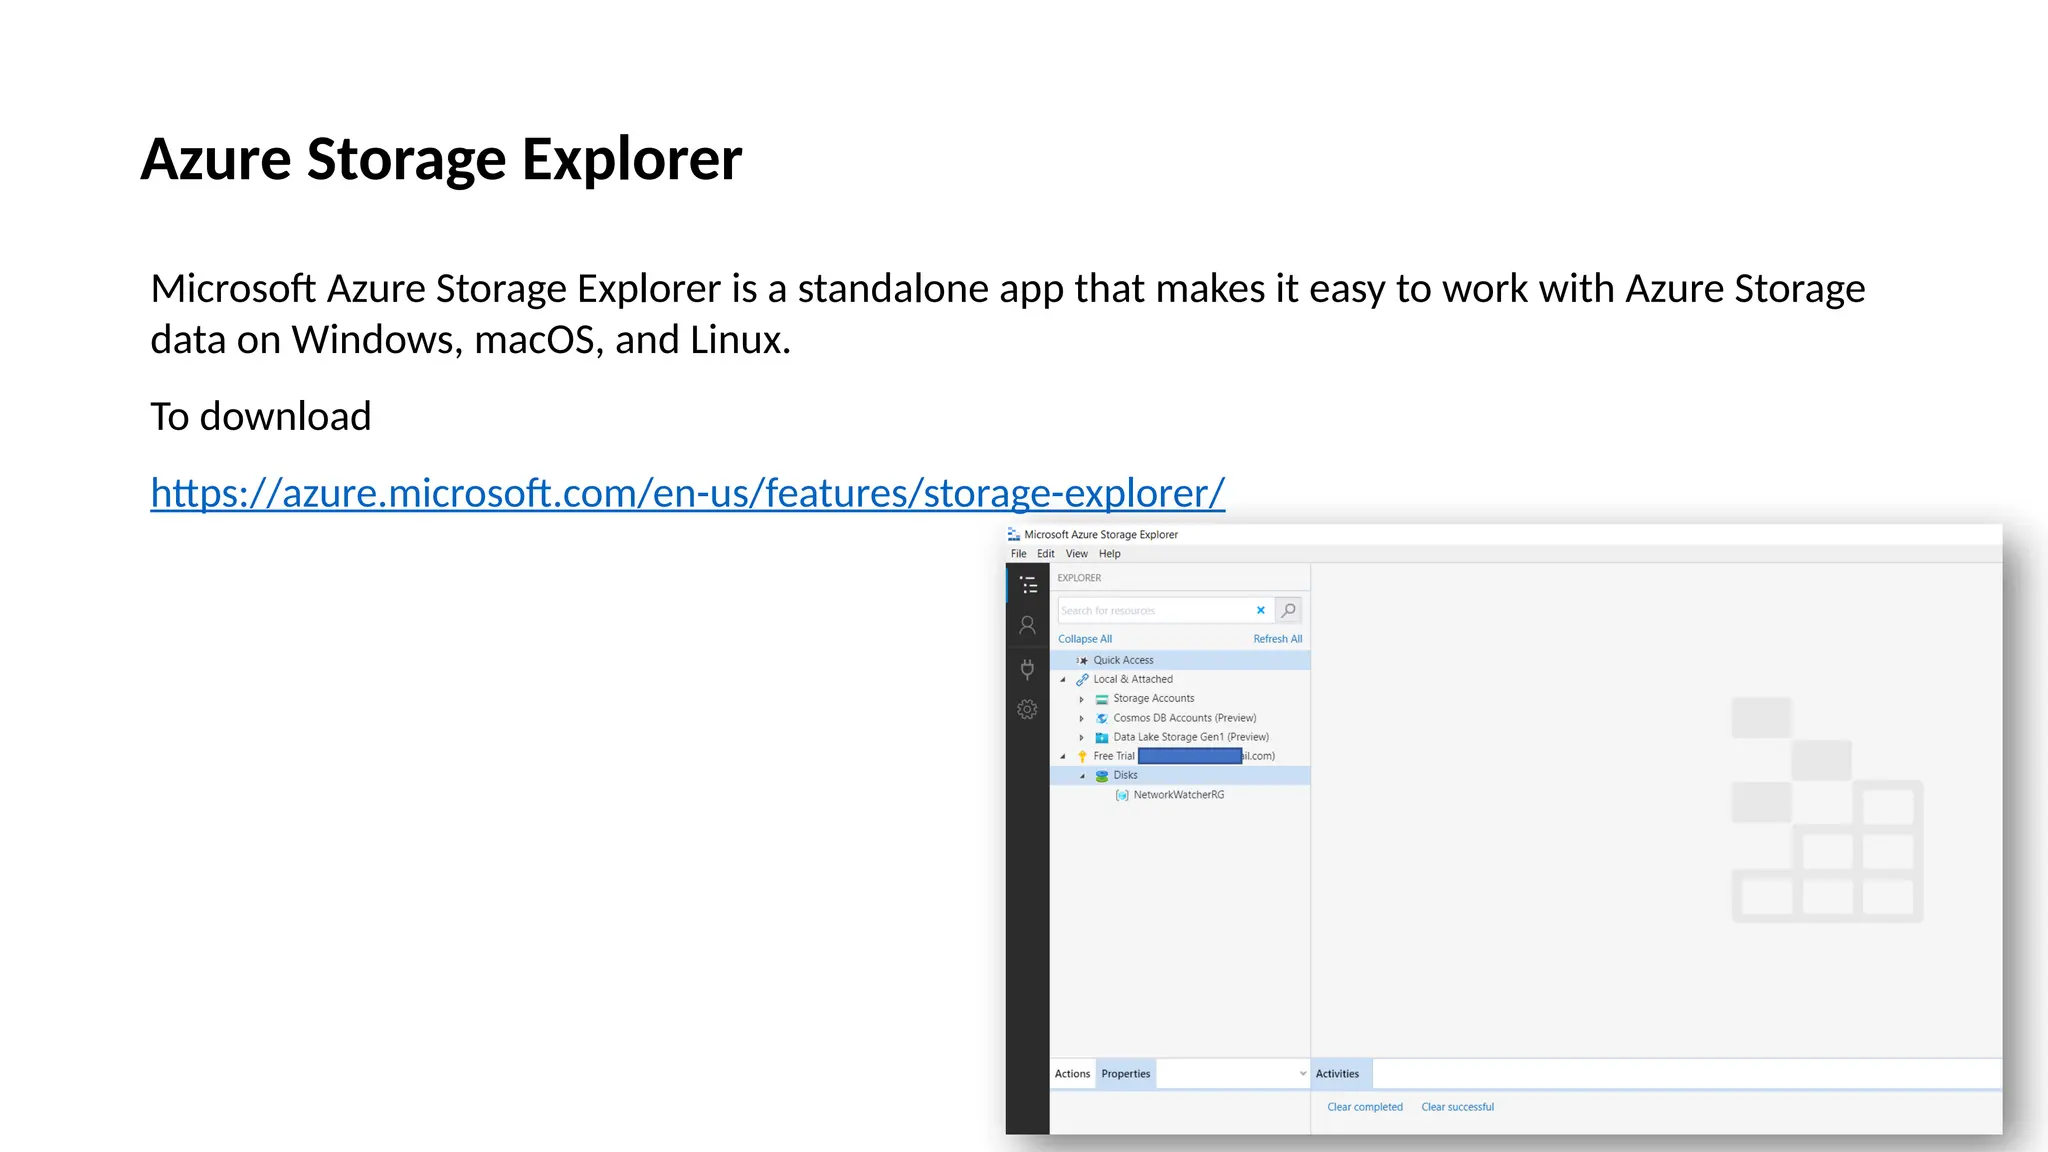The width and height of the screenshot is (2048, 1152).
Task: Click the Data Lake Storage folder icon
Action: point(1102,737)
